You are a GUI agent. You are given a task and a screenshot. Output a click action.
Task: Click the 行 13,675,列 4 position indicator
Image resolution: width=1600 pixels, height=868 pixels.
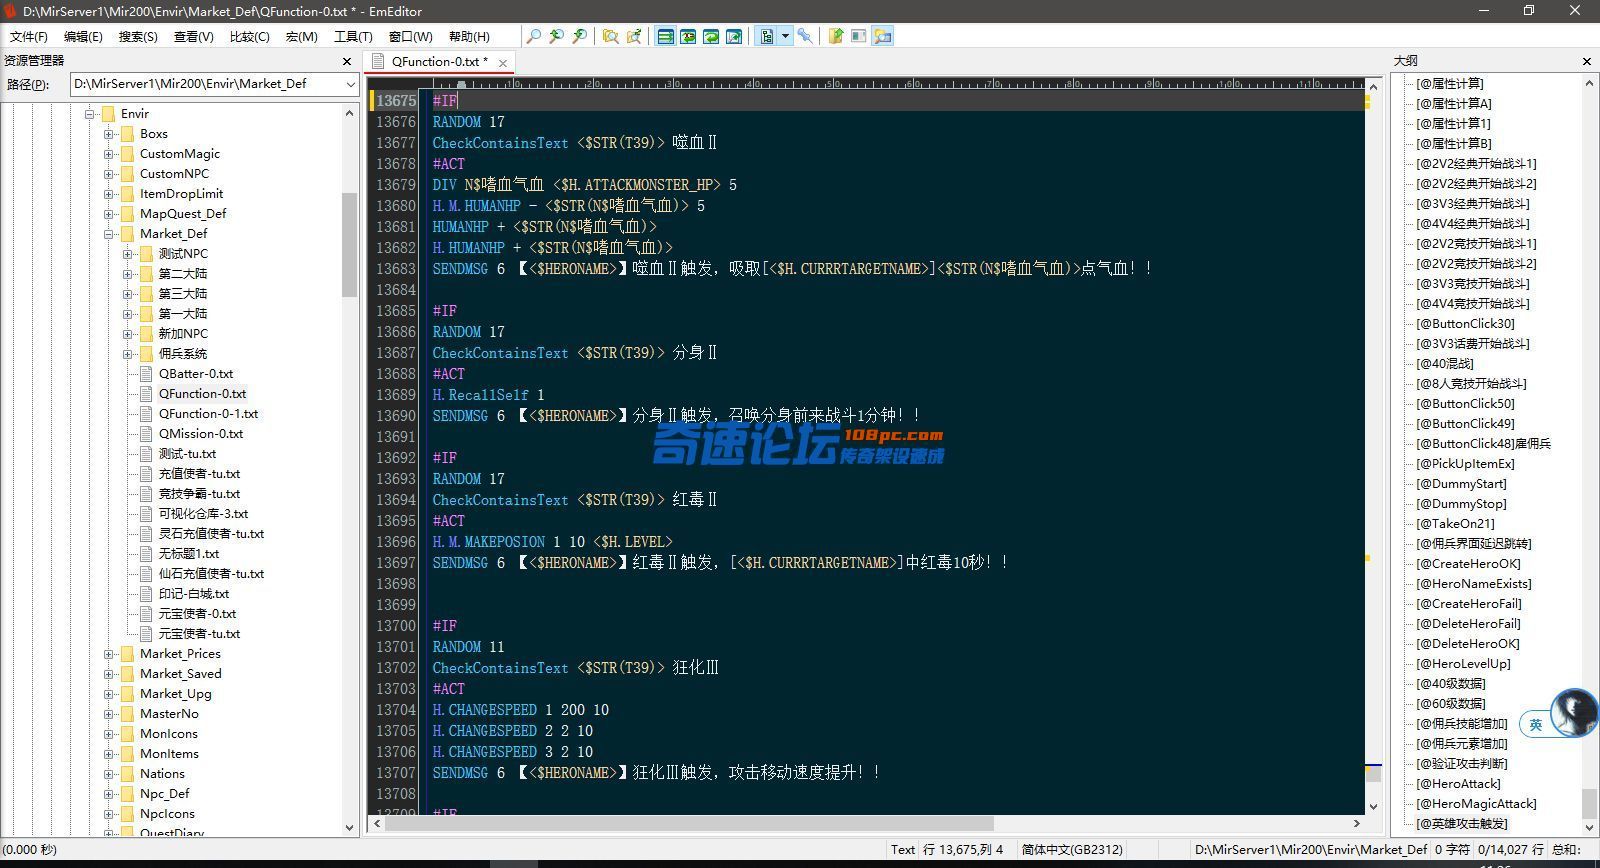(963, 850)
